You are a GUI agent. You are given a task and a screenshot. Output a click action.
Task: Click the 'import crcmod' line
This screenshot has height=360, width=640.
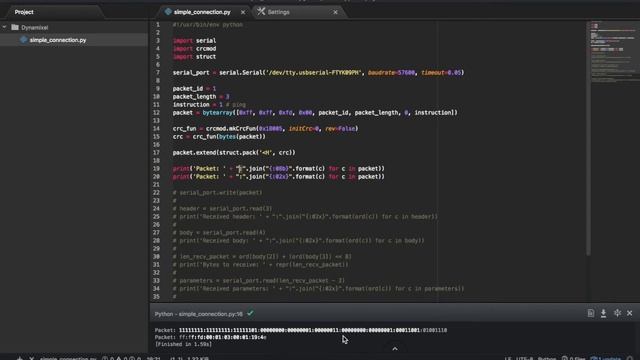click(194, 49)
